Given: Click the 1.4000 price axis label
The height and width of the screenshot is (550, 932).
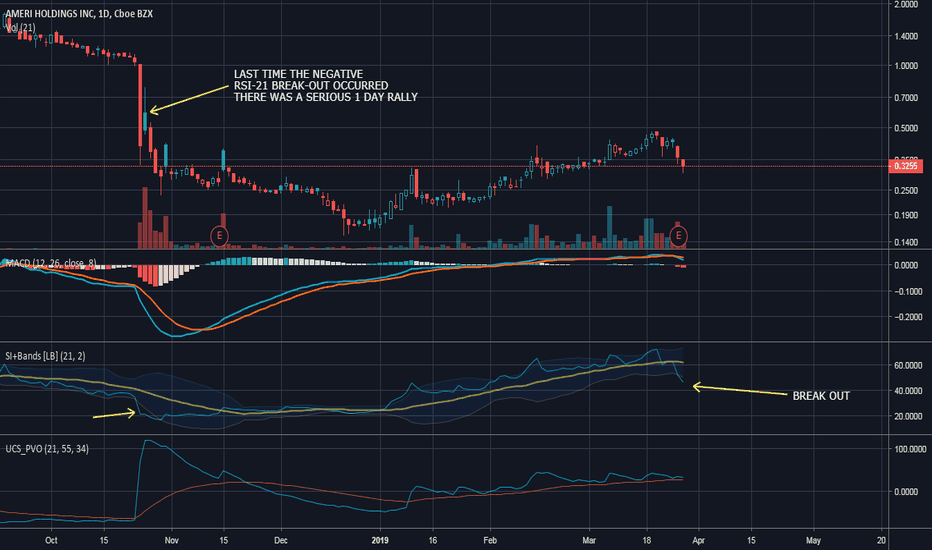Looking at the screenshot, I should click(x=906, y=36).
